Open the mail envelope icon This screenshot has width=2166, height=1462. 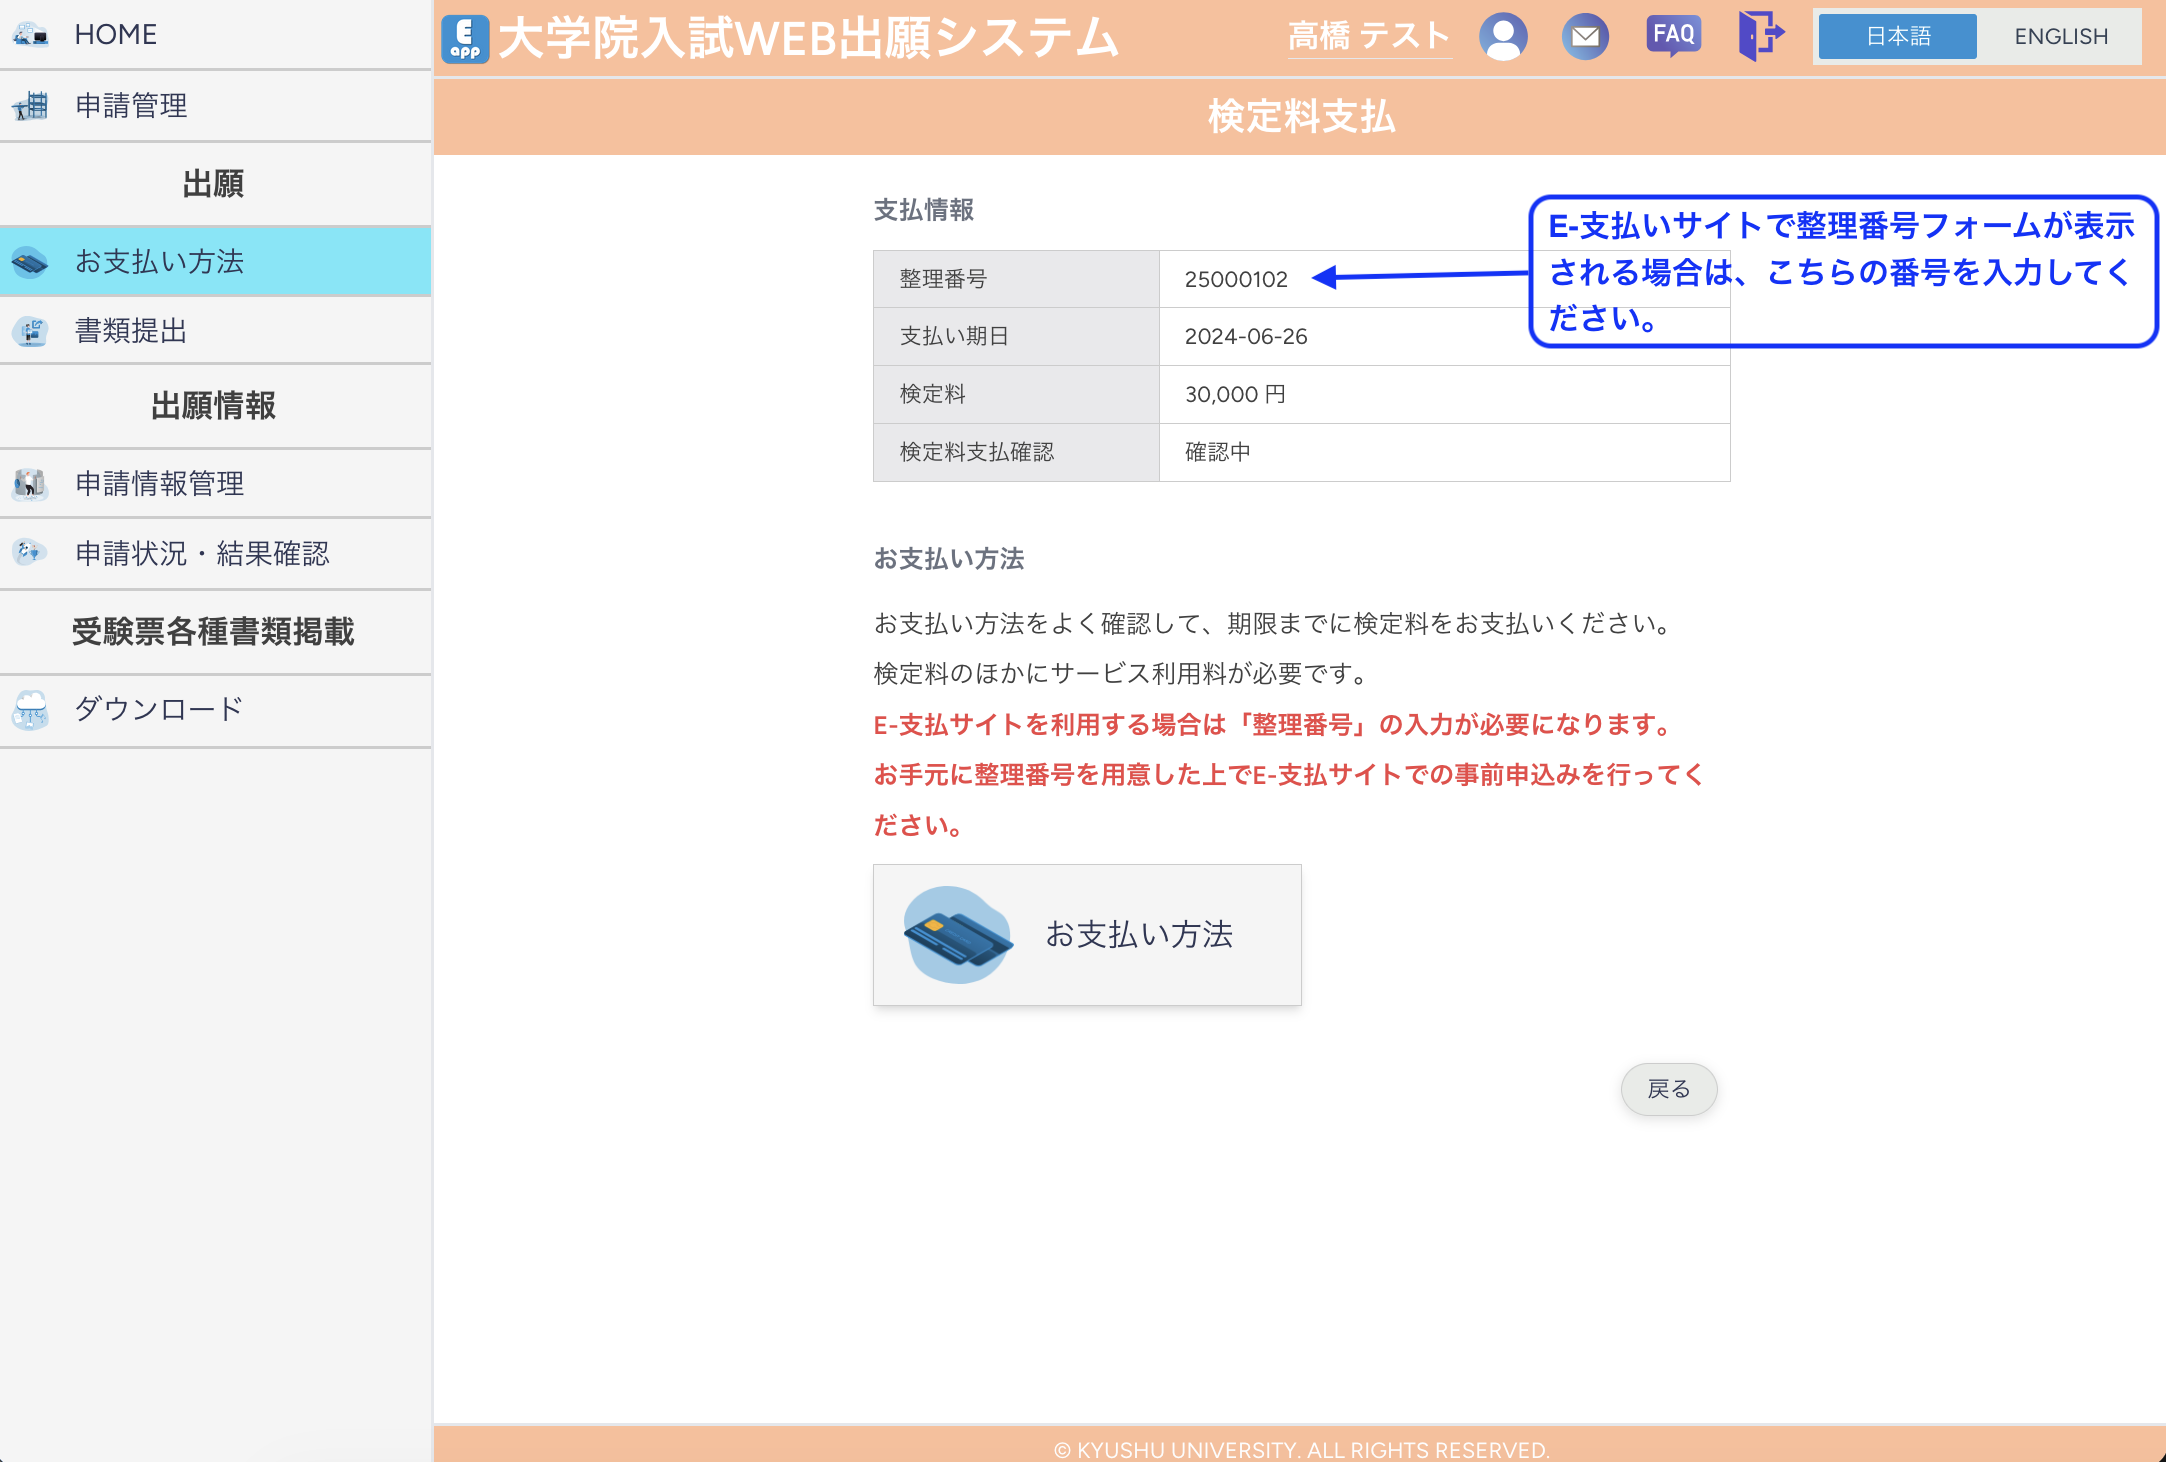pyautogui.click(x=1586, y=35)
